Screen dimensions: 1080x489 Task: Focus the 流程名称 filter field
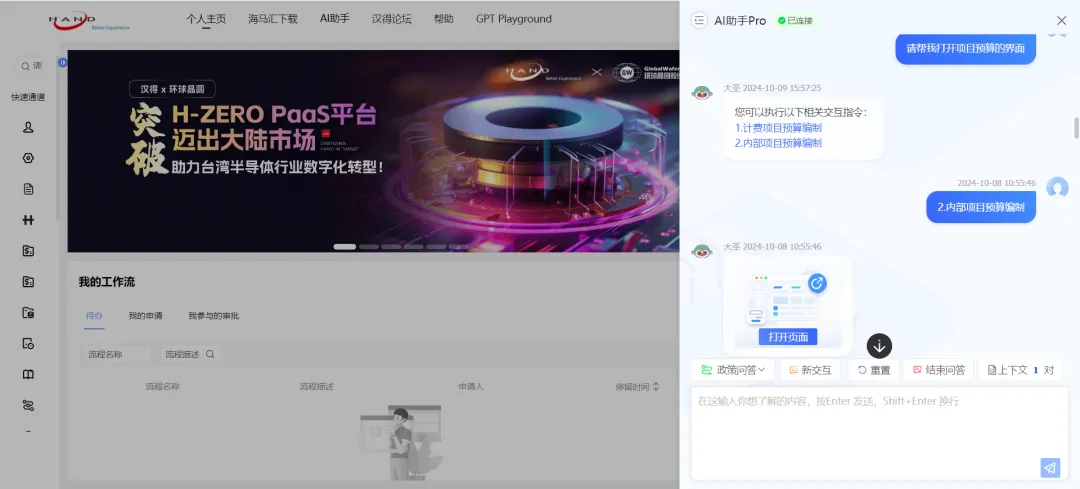coord(115,354)
